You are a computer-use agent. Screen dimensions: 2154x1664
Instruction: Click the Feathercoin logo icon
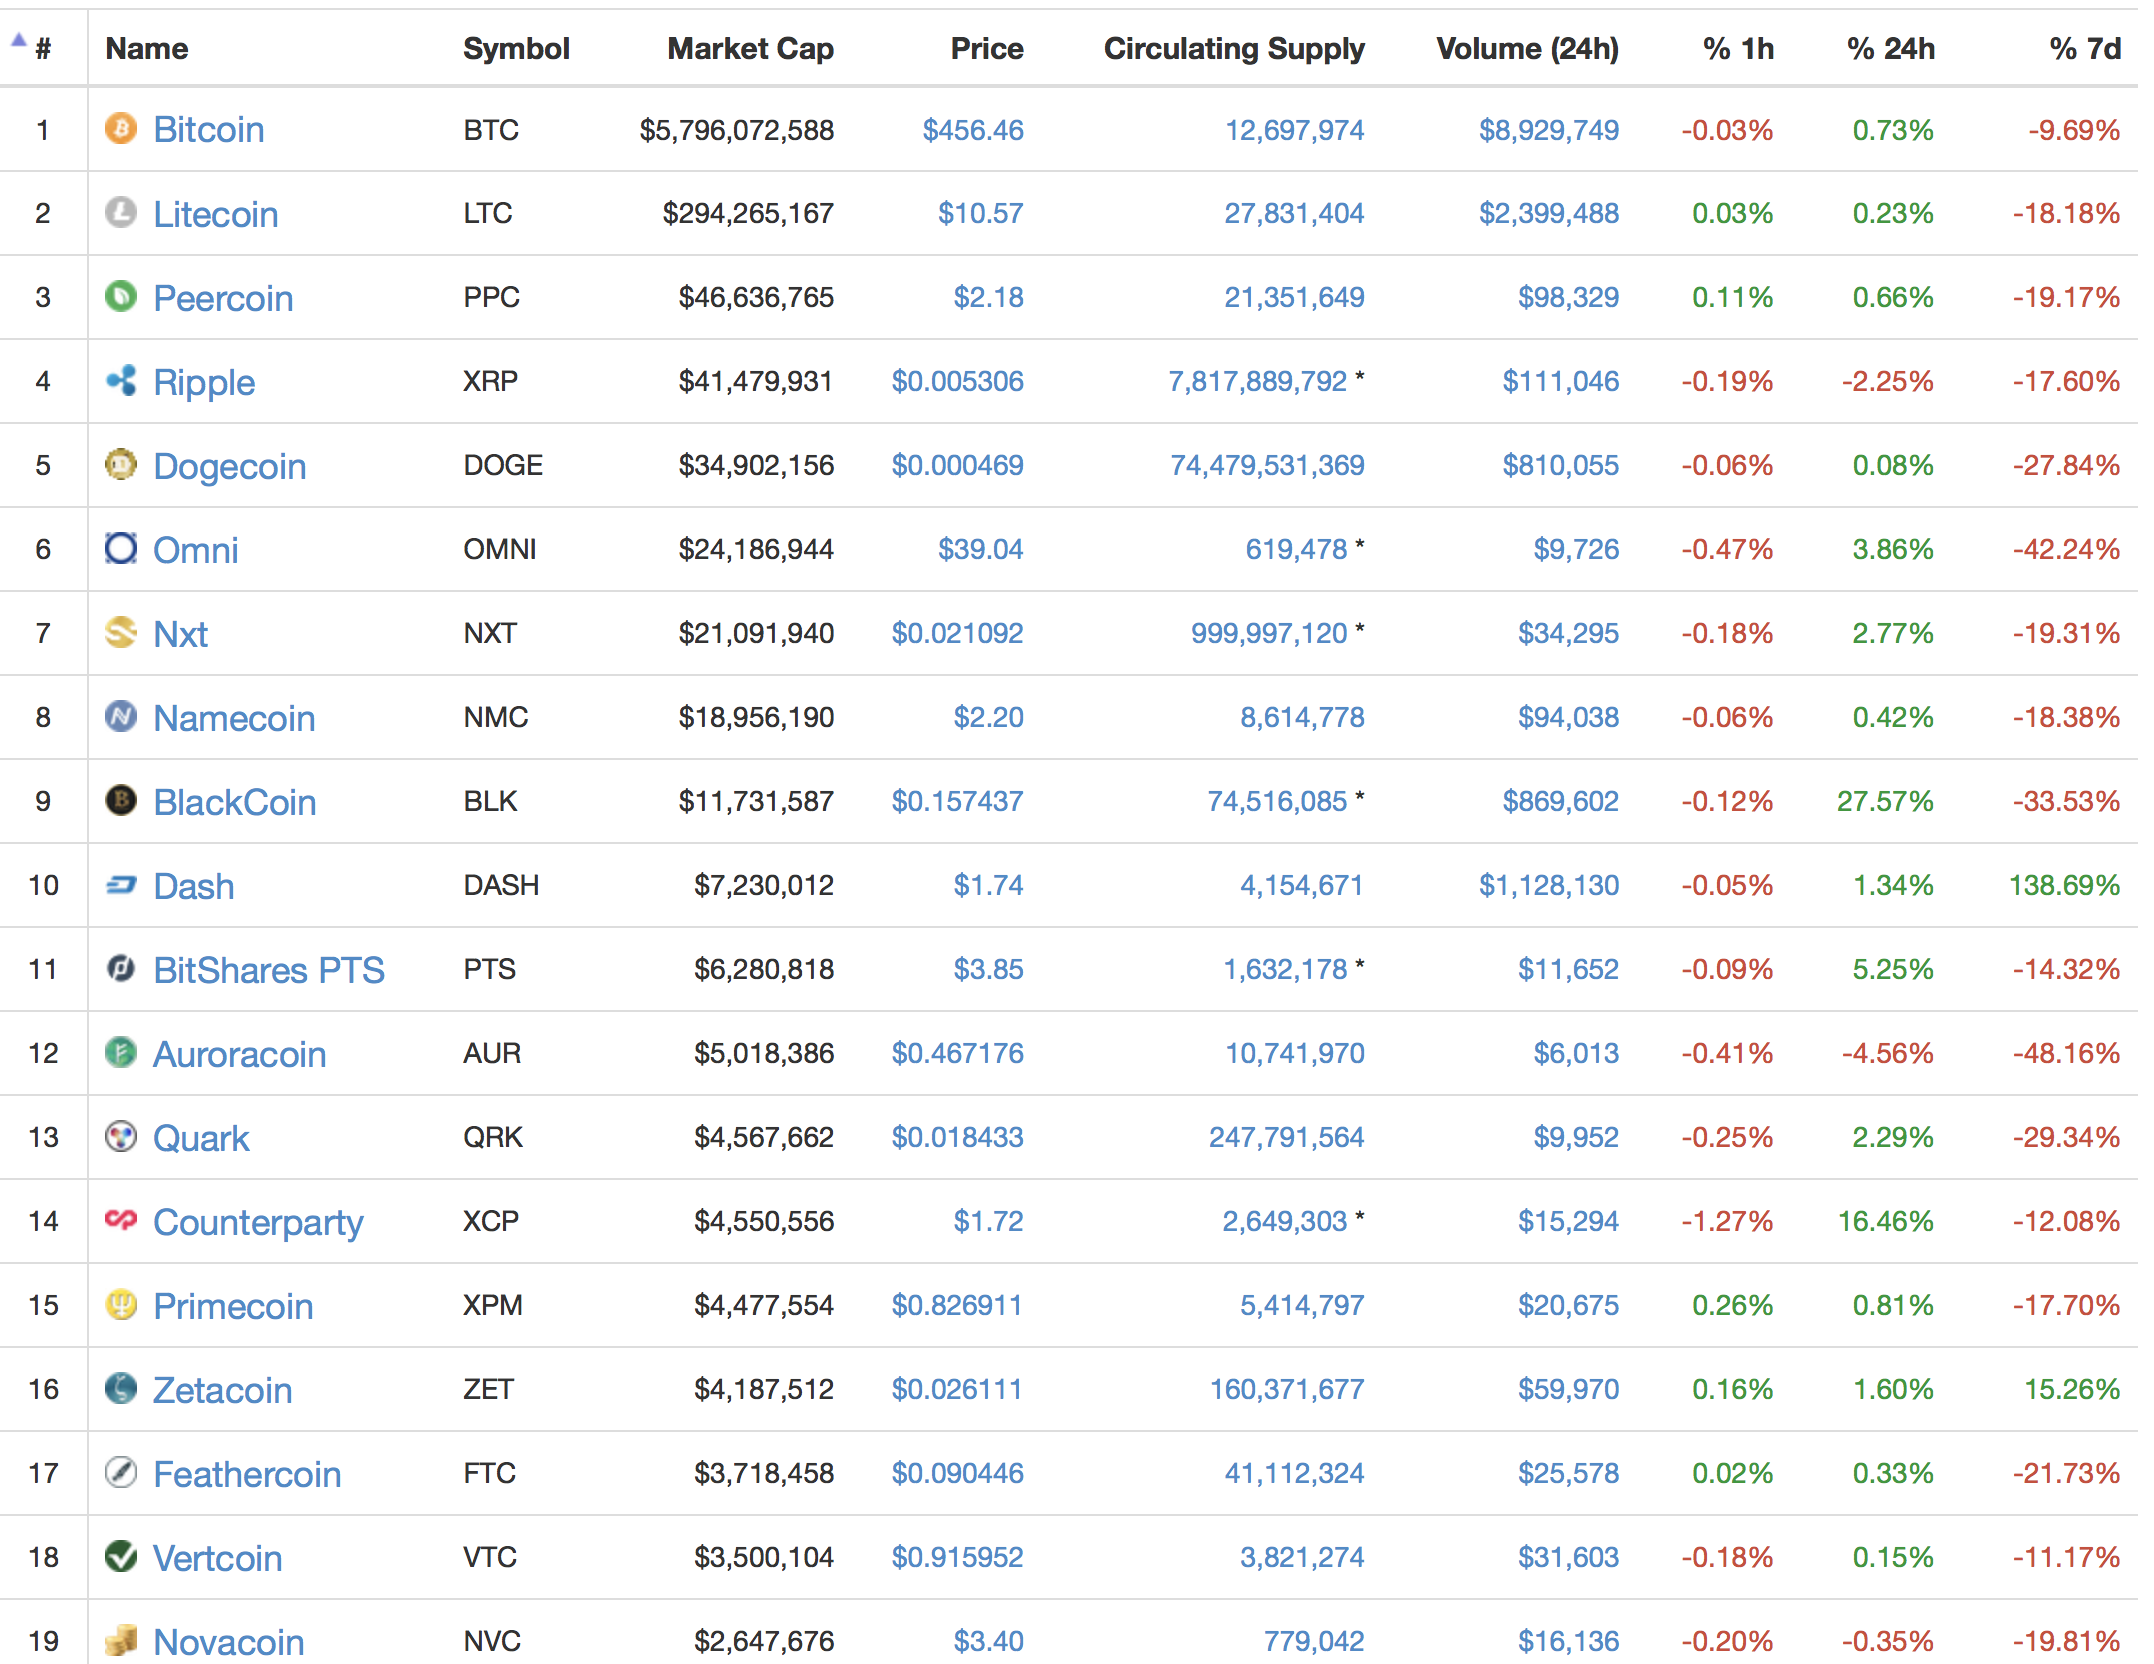pyautogui.click(x=121, y=1473)
